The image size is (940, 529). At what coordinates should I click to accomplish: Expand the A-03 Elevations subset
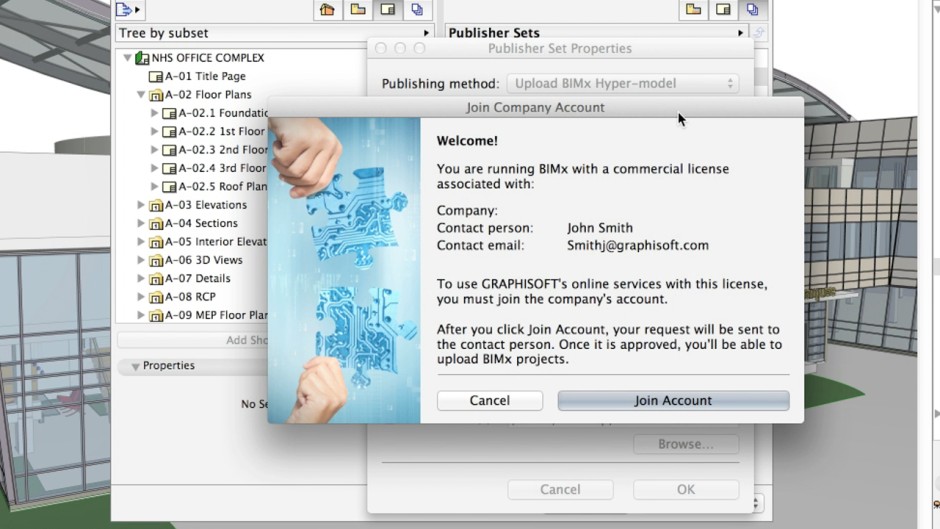[141, 205]
